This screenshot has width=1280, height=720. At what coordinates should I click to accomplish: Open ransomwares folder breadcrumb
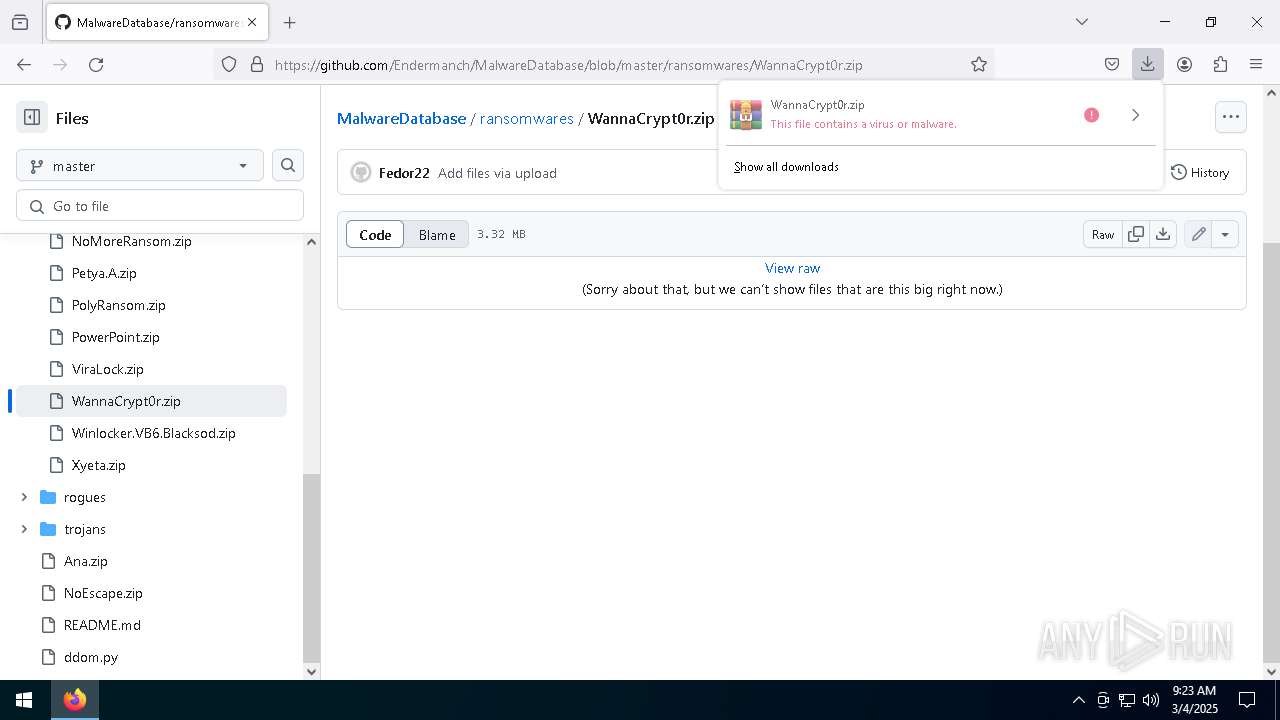click(527, 118)
